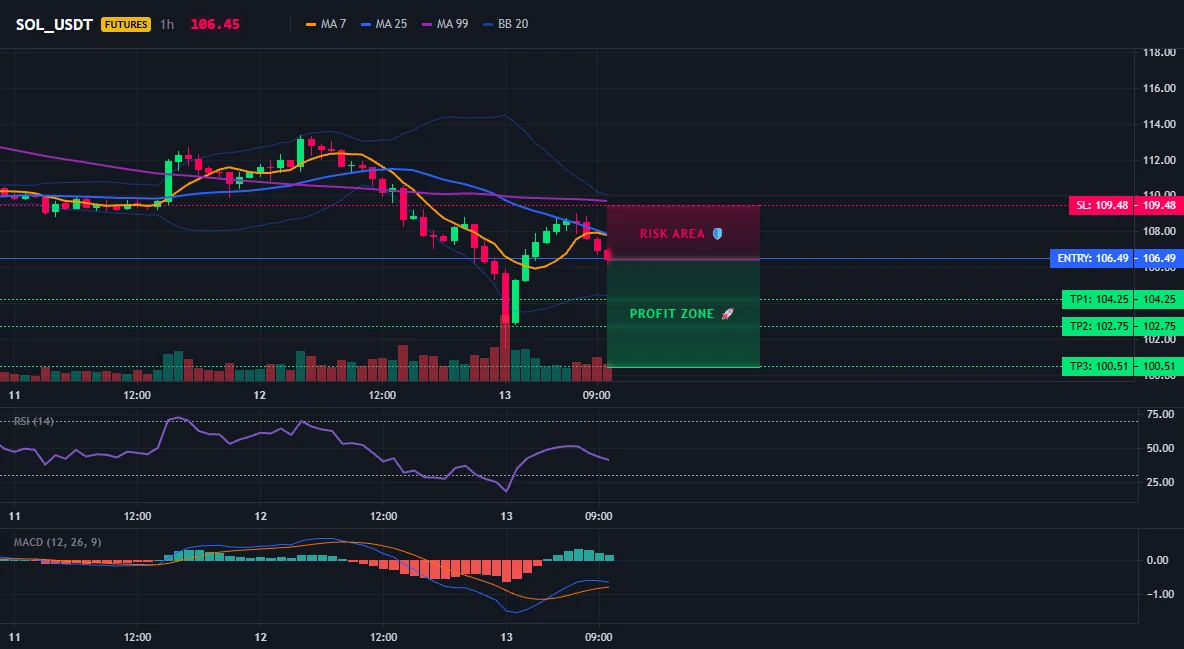Click the TP3: 100.51 target label
This screenshot has width=1184, height=649.
[x=1098, y=366]
